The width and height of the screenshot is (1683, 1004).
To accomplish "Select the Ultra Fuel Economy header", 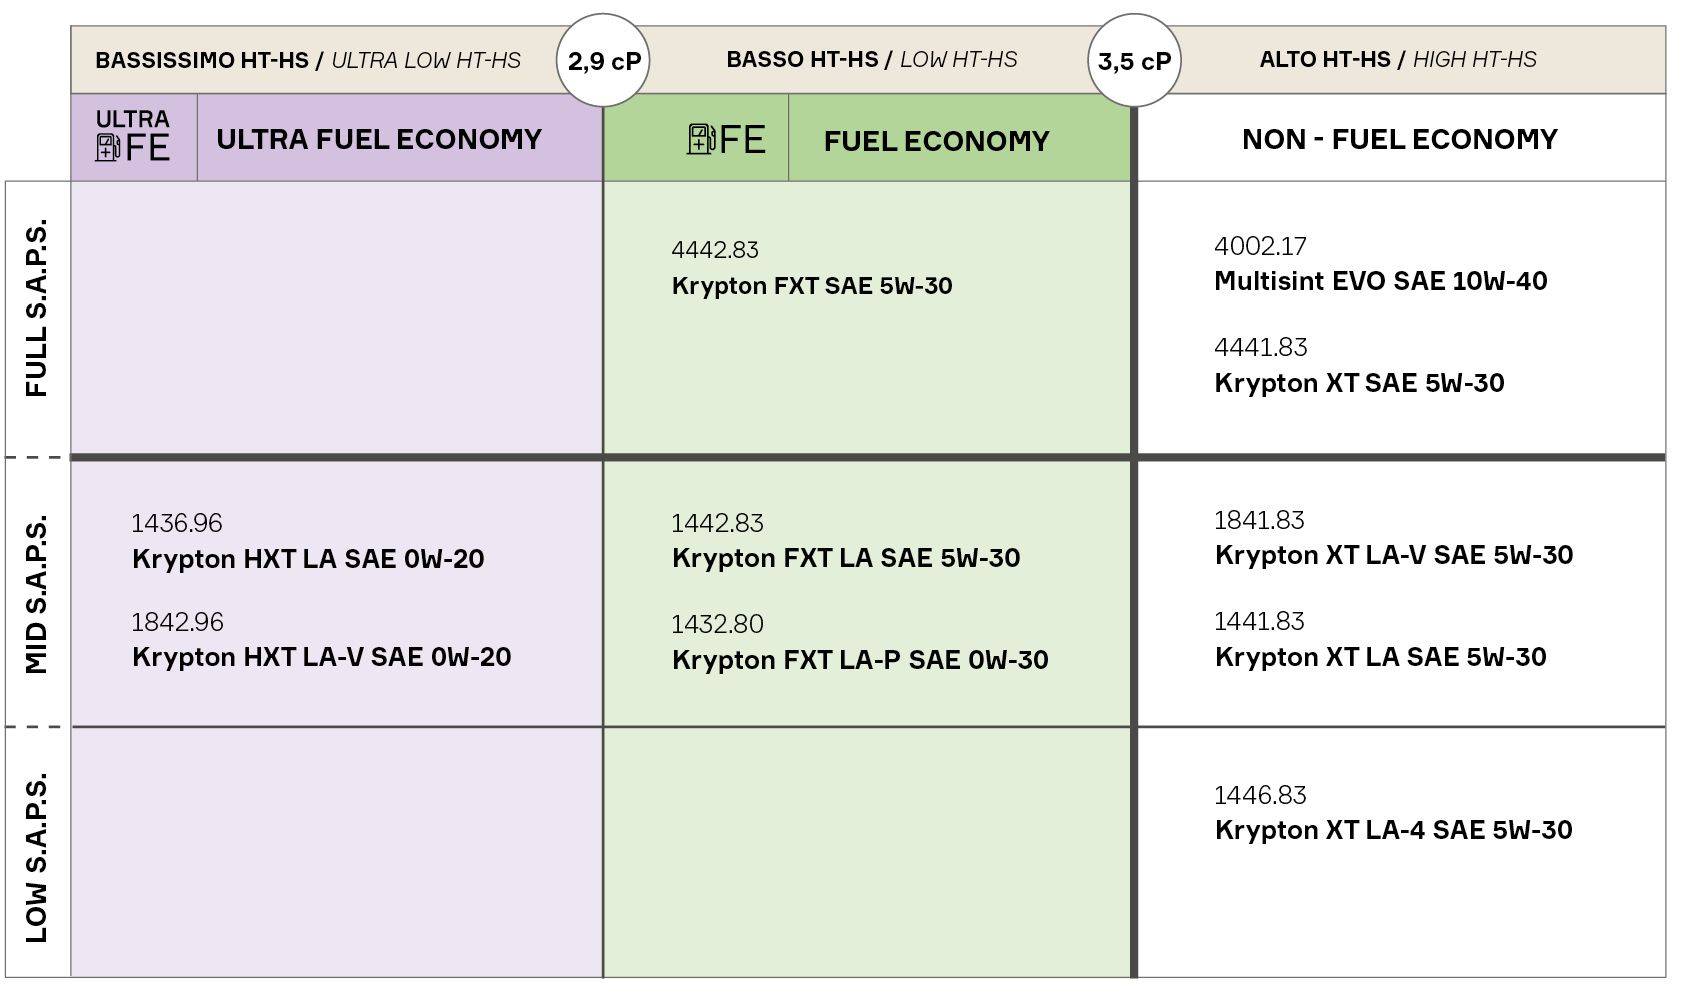I will [x=379, y=139].
